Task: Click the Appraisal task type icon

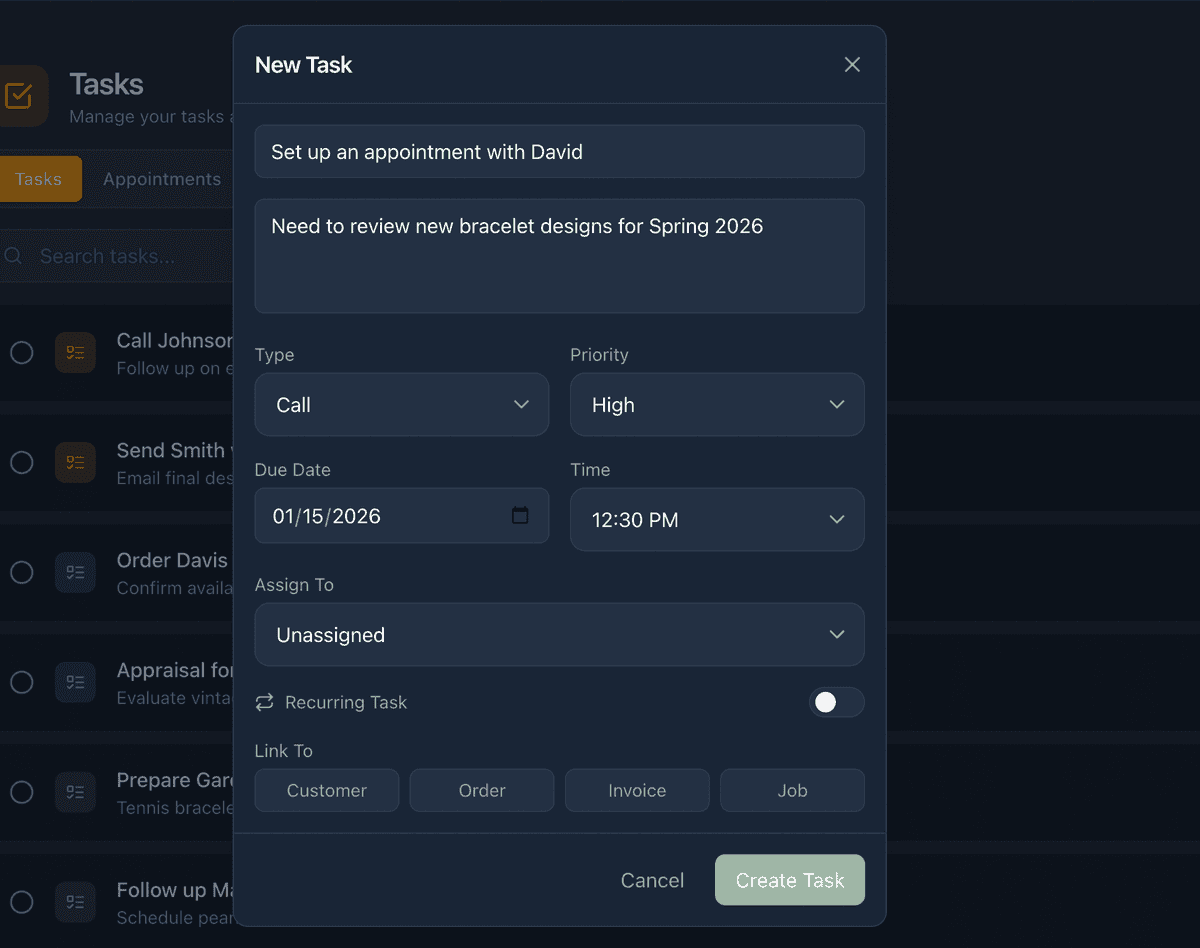Action: point(75,682)
